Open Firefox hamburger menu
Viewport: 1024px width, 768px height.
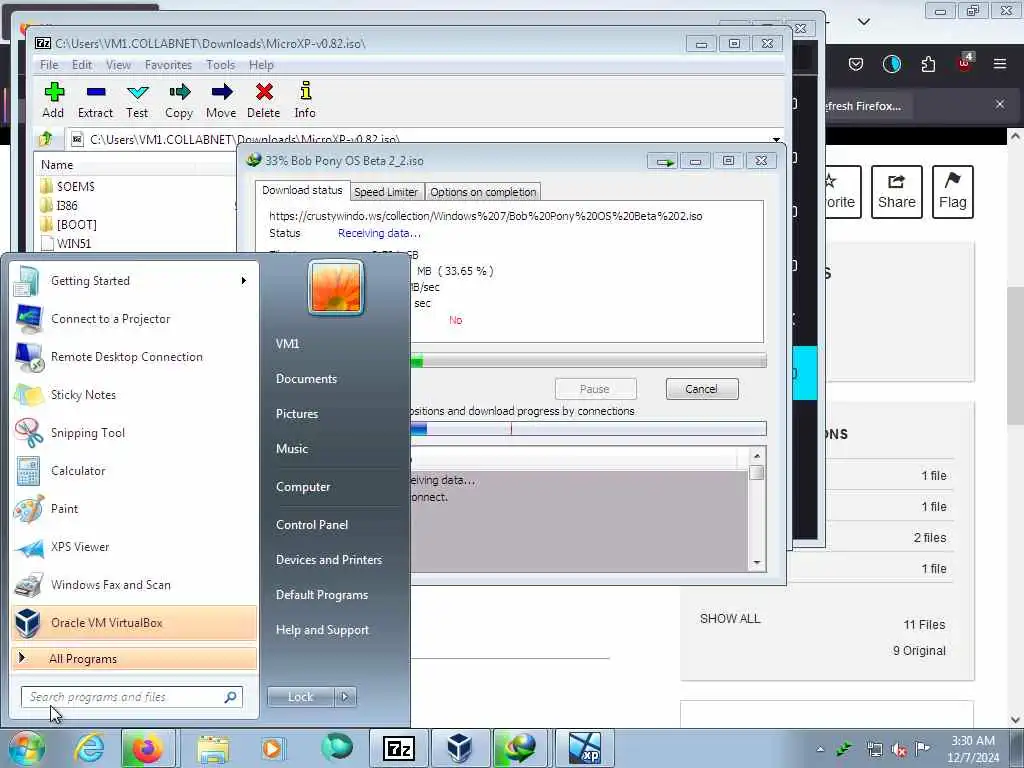[1000, 63]
